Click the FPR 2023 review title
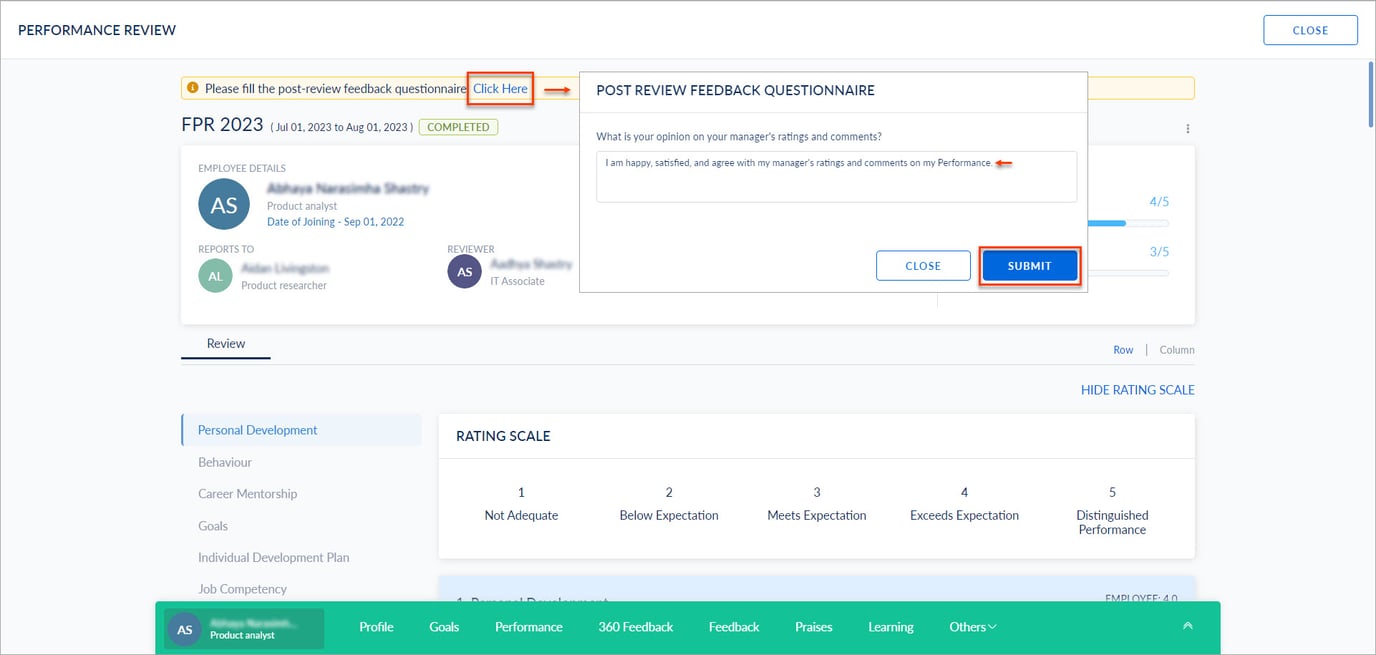 222,125
